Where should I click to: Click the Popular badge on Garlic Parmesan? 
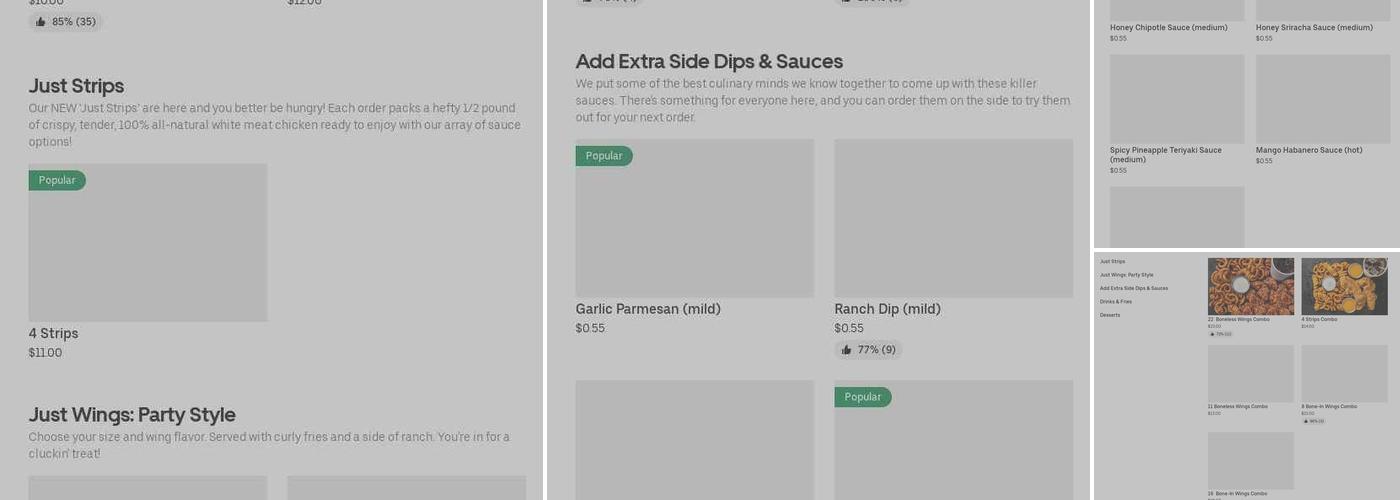tap(604, 156)
